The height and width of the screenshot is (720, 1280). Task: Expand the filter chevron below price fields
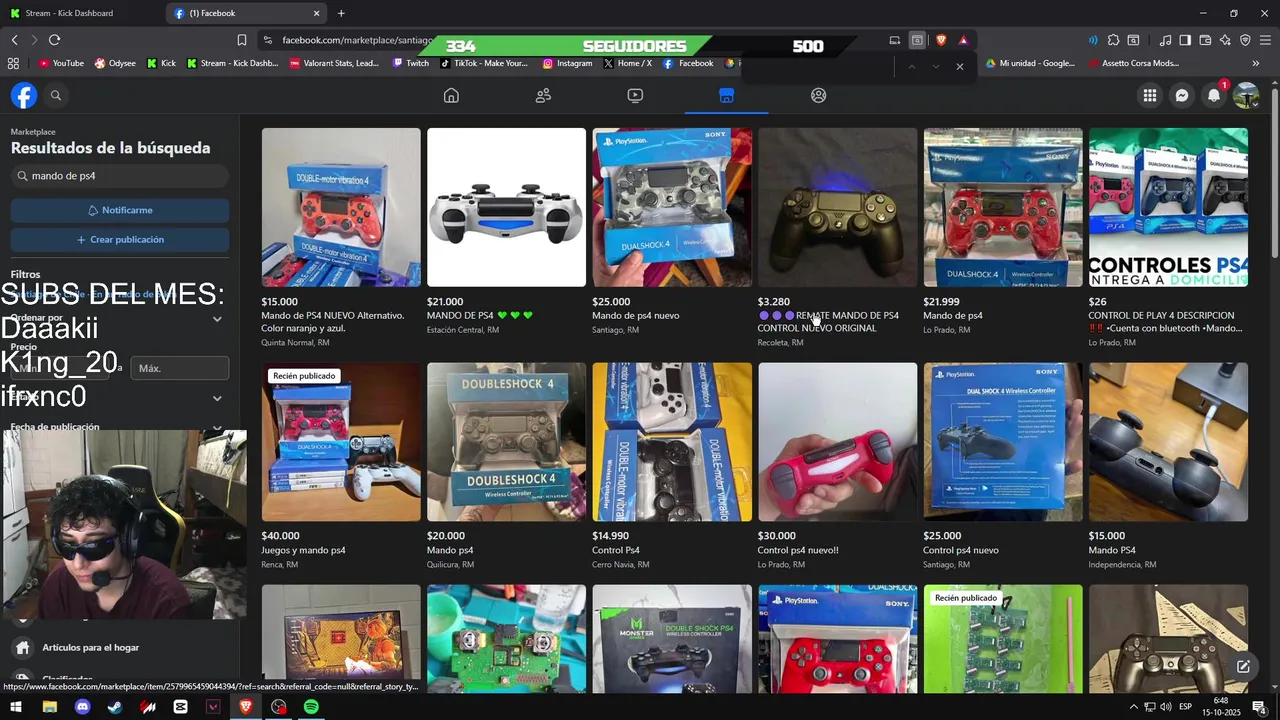(217, 398)
